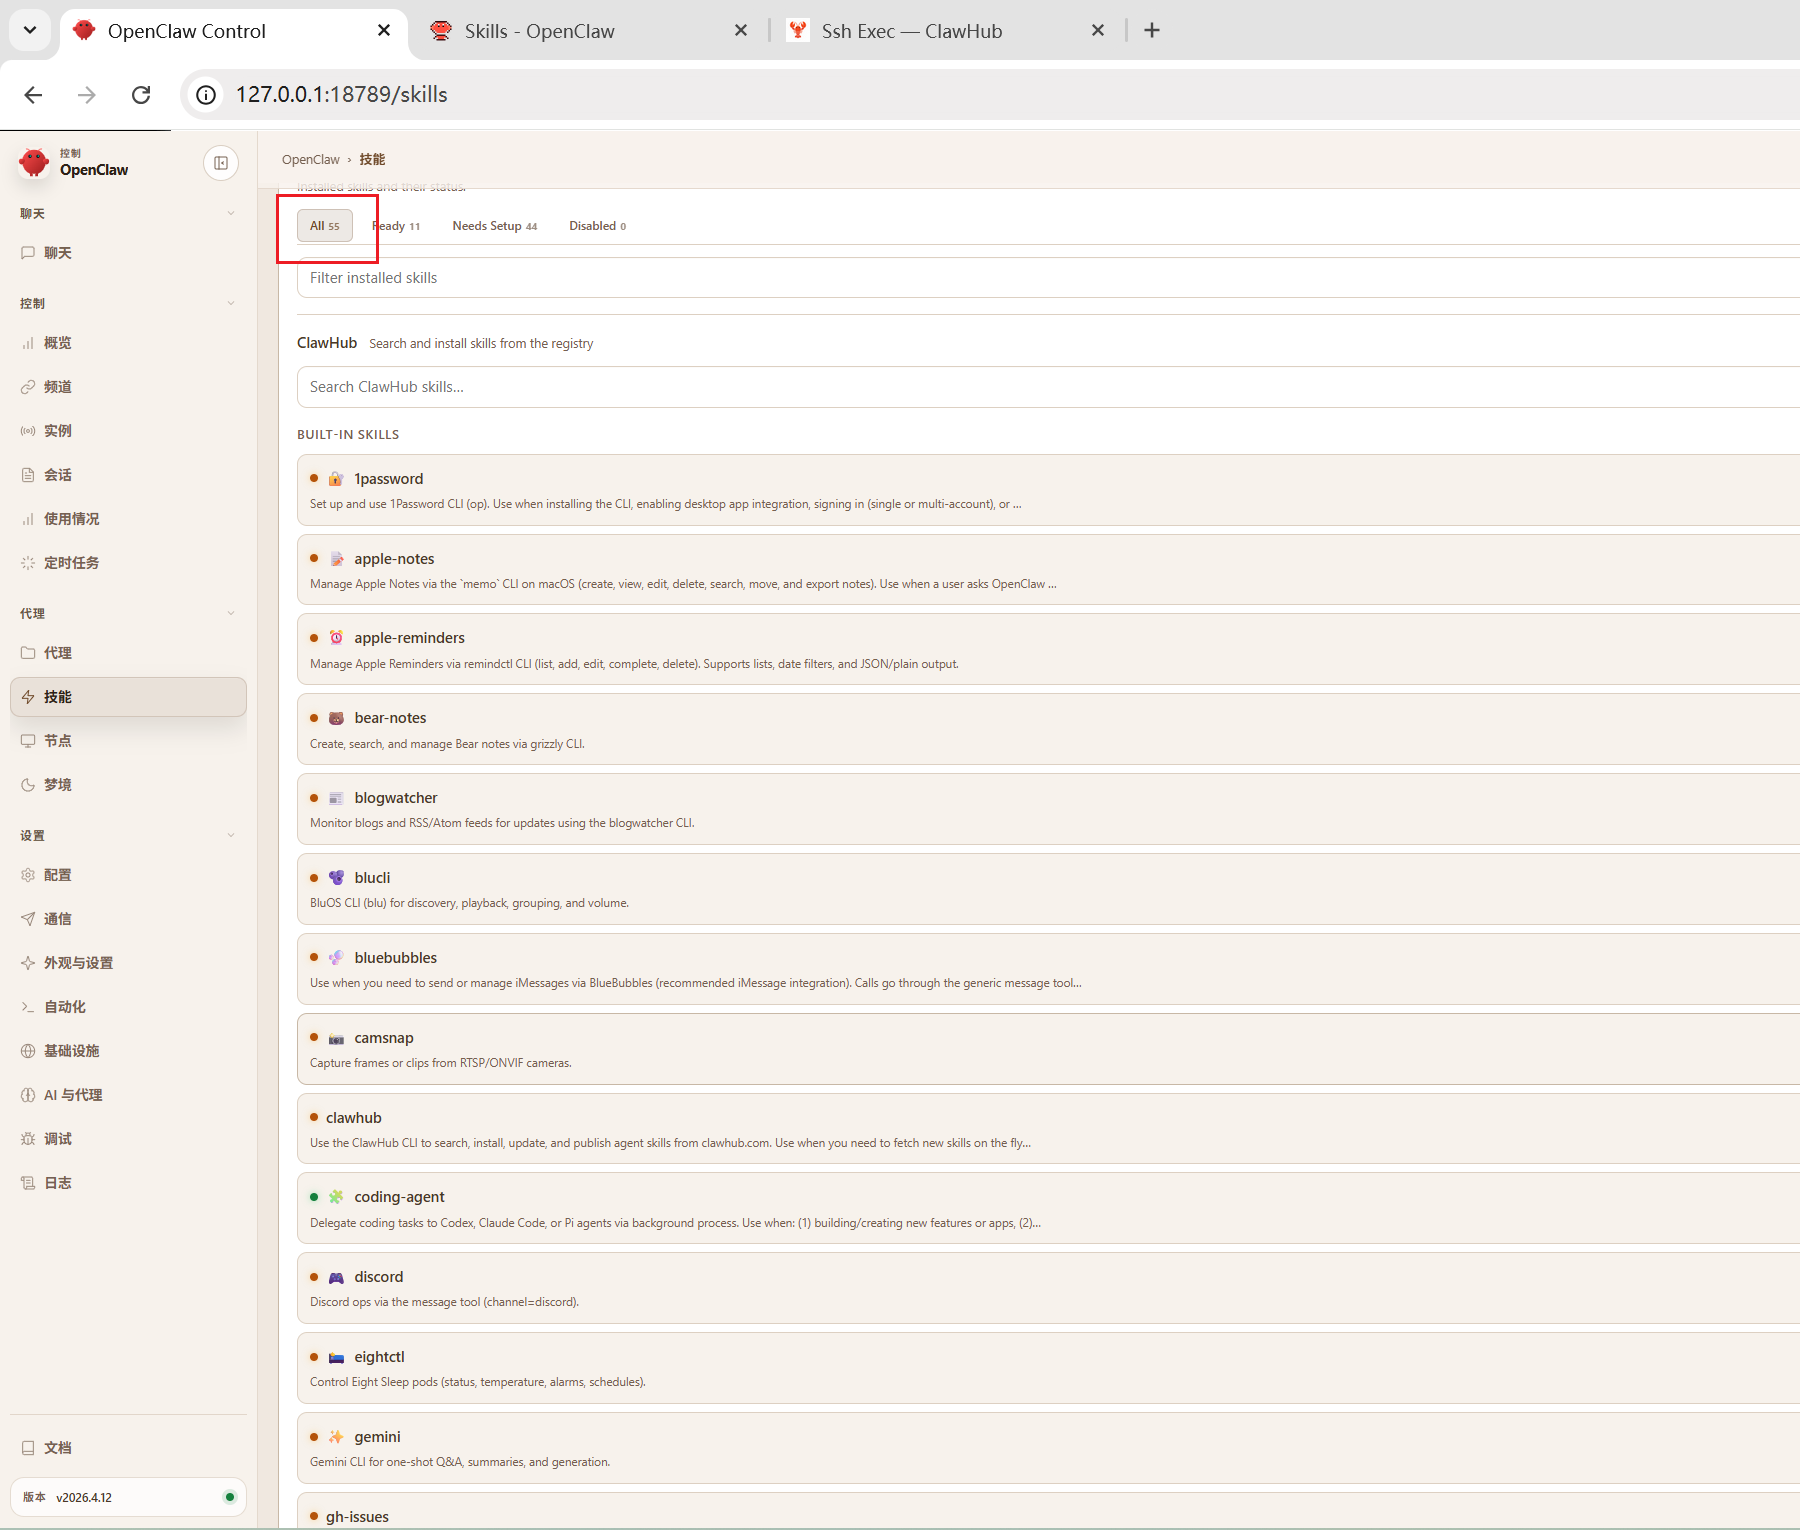Open the 梦境 dreams page
This screenshot has width=1800, height=1530.
[x=128, y=785]
